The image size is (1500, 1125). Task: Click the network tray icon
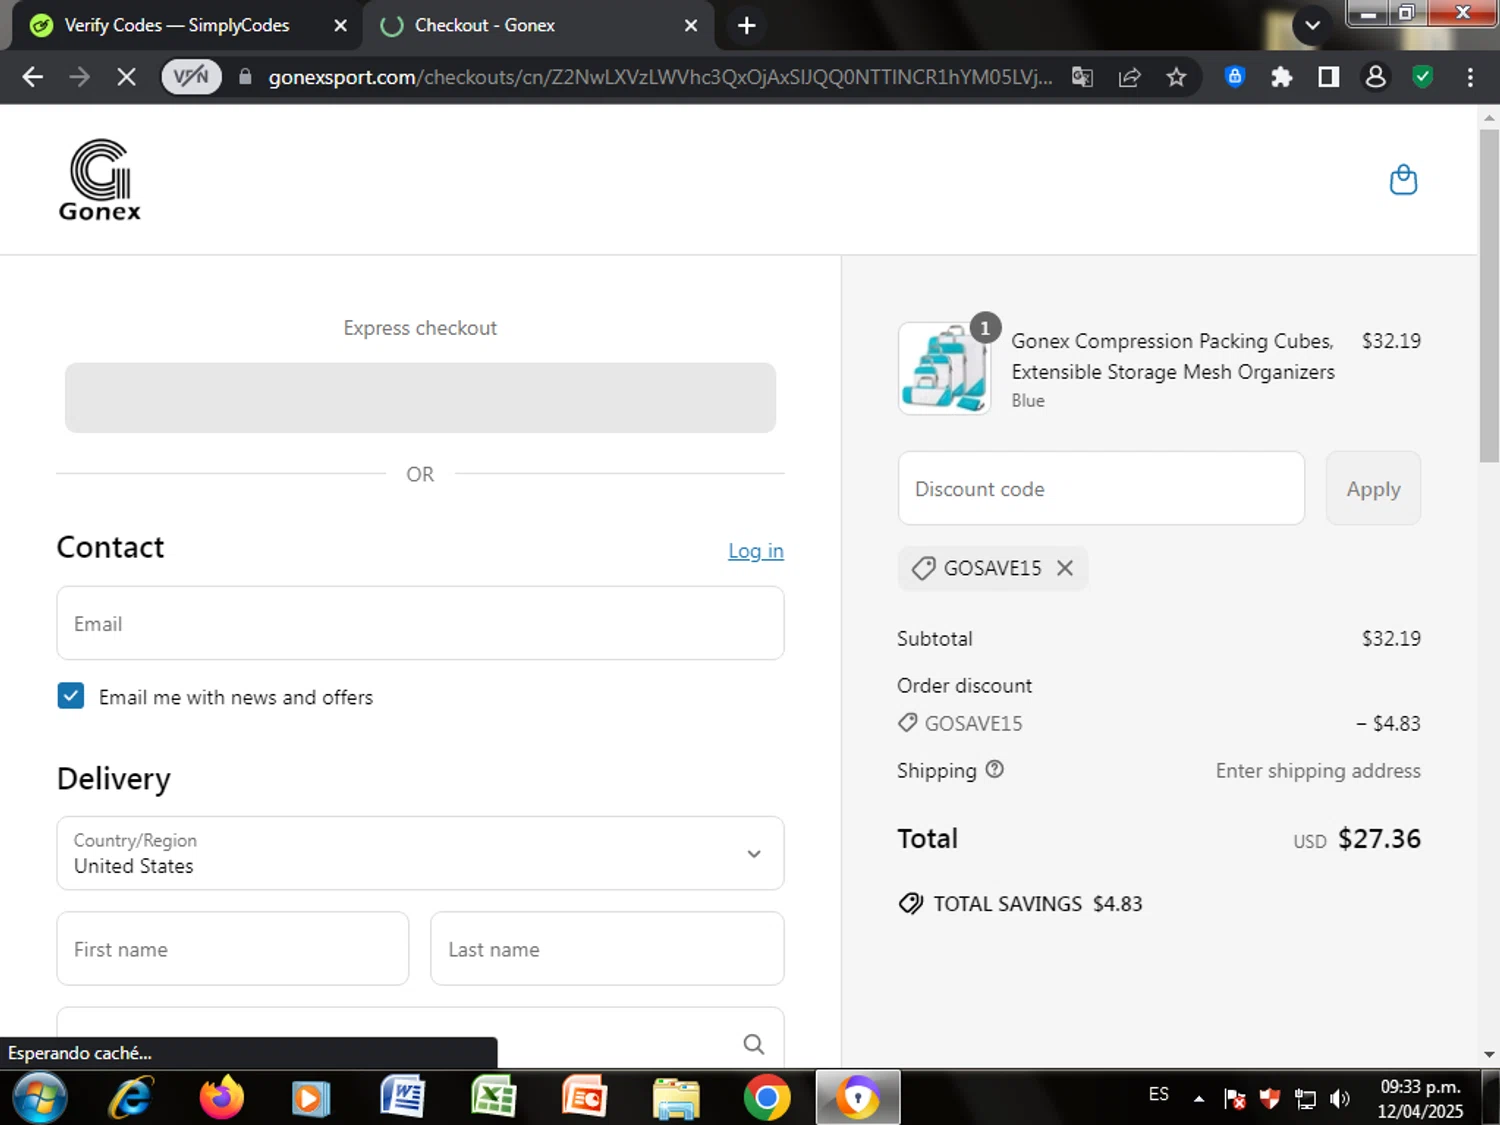[1305, 1099]
